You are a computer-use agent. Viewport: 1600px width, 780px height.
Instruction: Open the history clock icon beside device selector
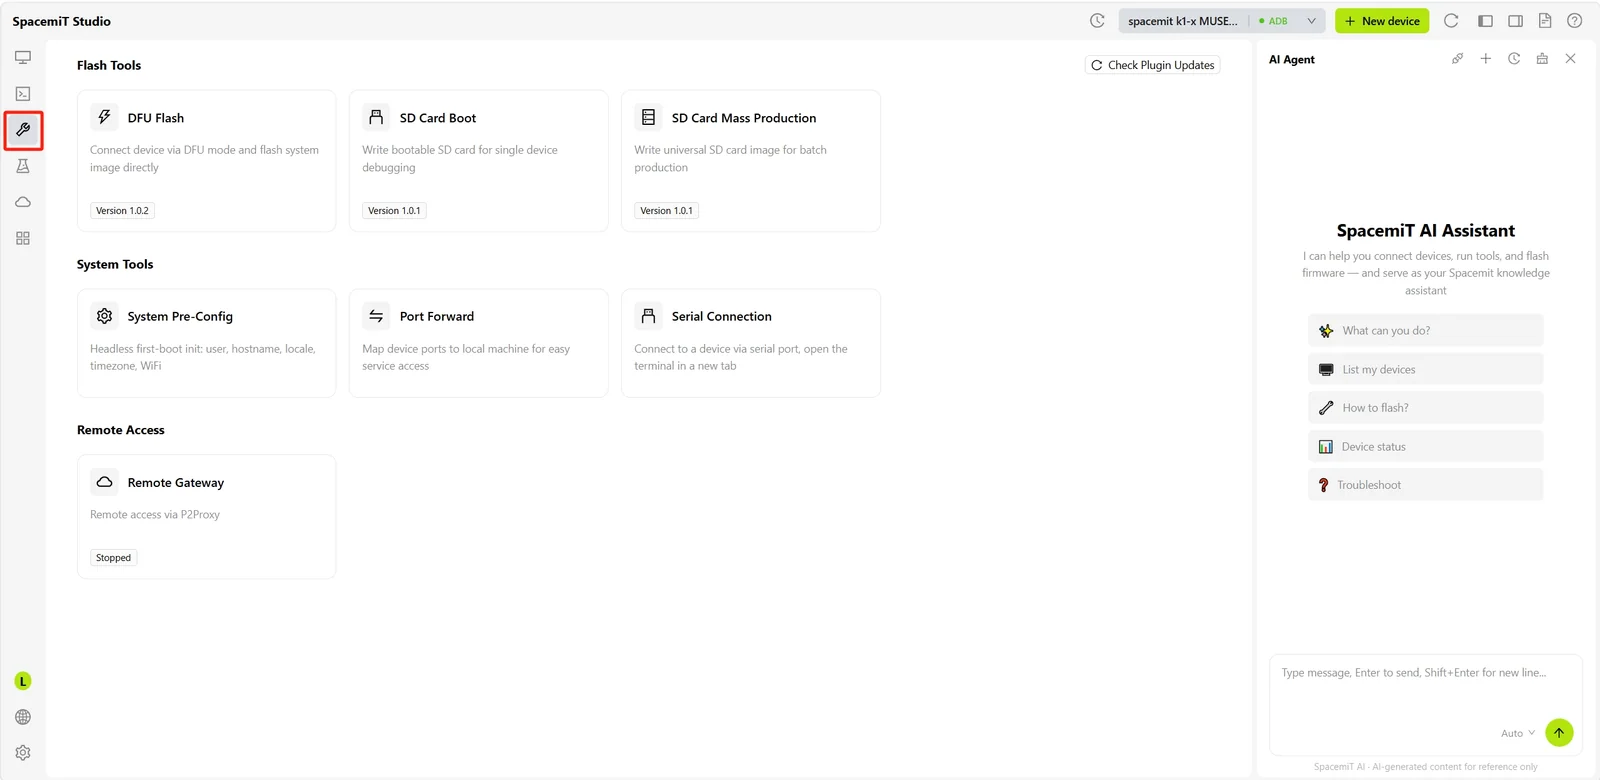(x=1097, y=21)
